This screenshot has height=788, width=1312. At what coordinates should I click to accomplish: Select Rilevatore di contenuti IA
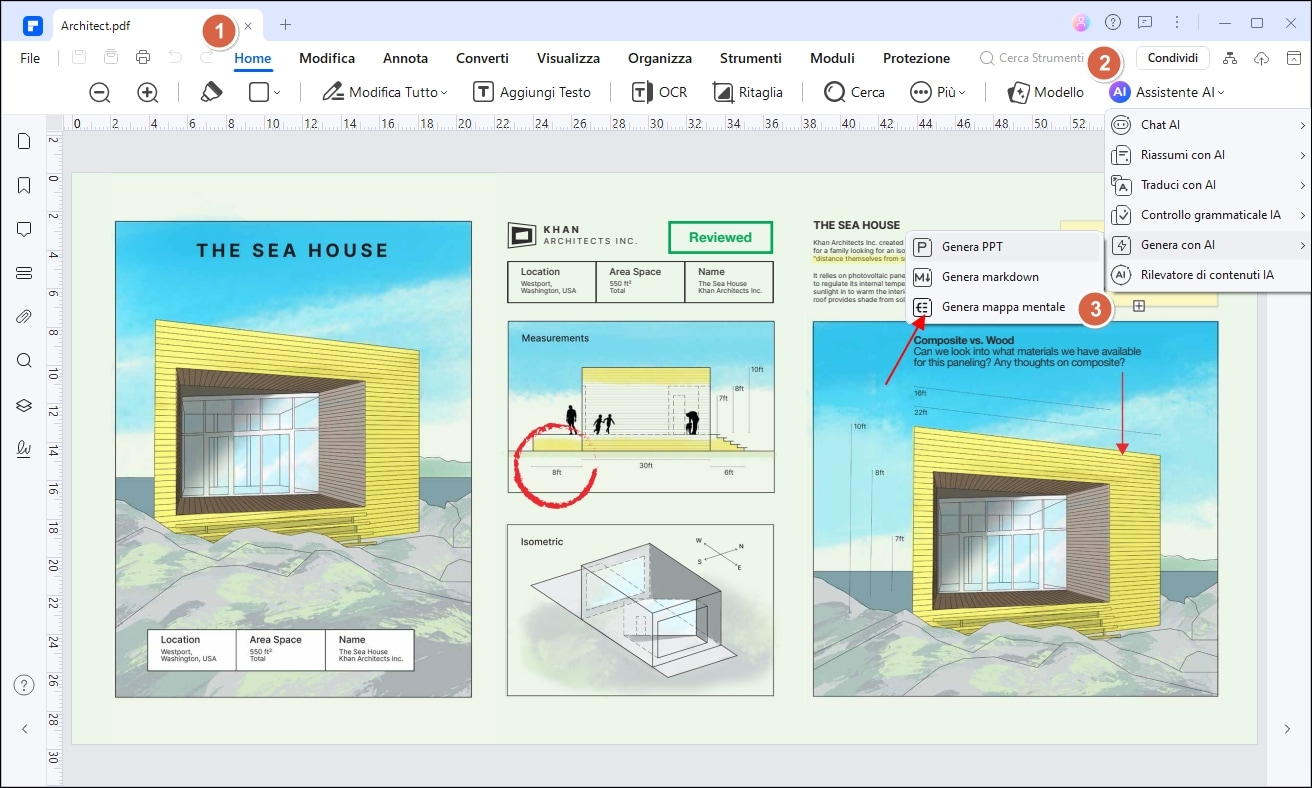point(1207,275)
